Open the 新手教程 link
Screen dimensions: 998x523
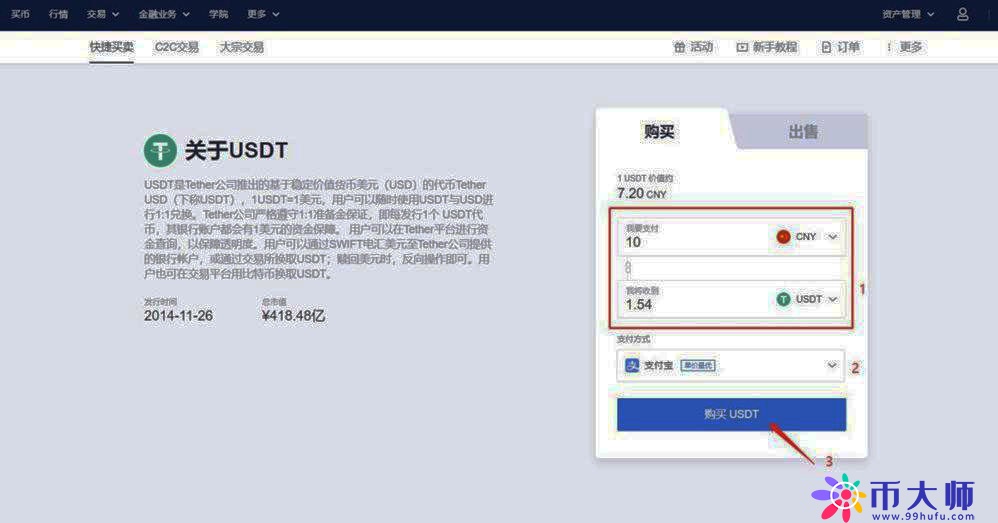pyautogui.click(x=775, y=47)
